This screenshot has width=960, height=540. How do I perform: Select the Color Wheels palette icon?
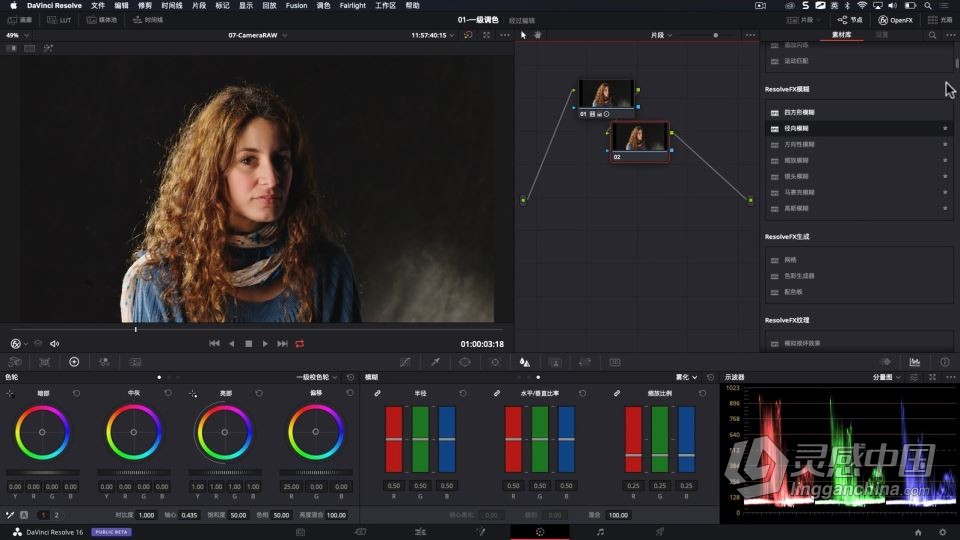[x=74, y=362]
